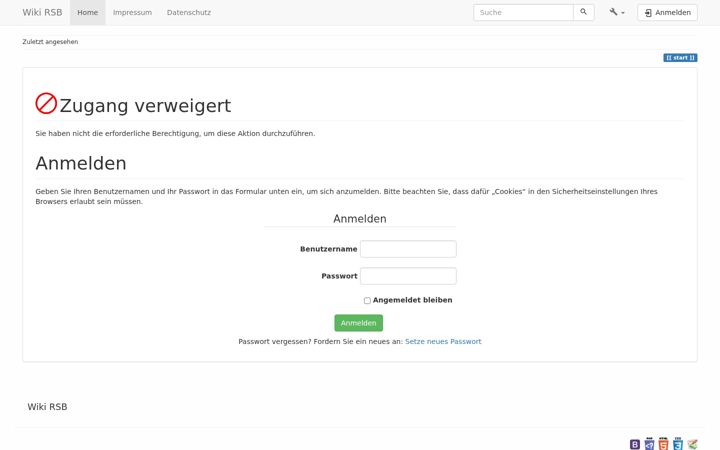Click the Wiki RSB footer title
720x450 pixels.
47,407
